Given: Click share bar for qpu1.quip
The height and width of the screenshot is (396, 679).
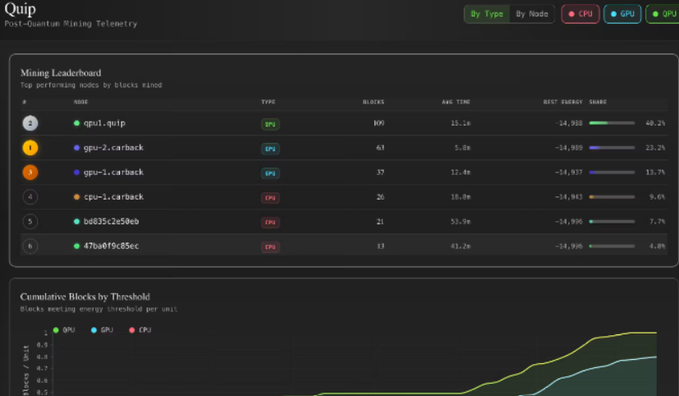Looking at the screenshot, I should coord(612,123).
